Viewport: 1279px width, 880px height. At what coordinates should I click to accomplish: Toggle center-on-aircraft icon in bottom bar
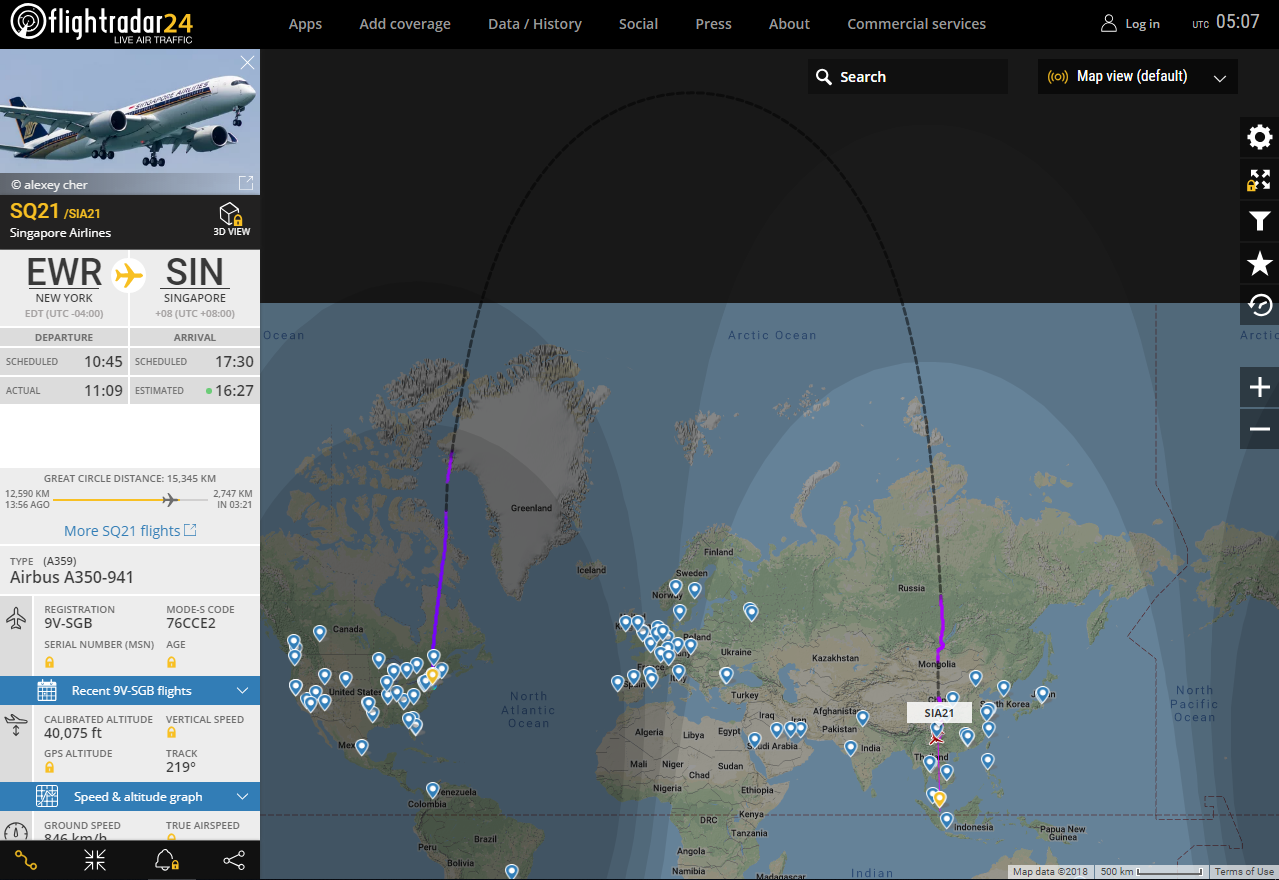pos(96,860)
